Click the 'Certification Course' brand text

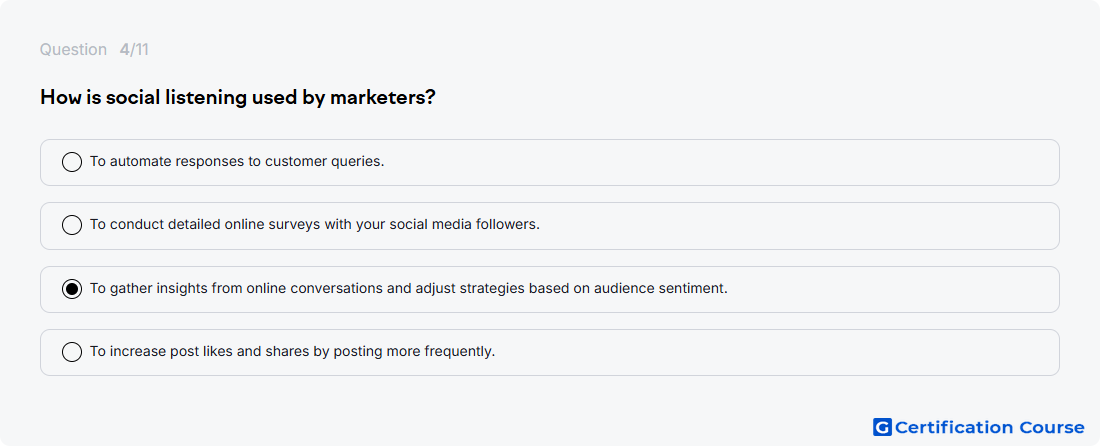click(990, 427)
